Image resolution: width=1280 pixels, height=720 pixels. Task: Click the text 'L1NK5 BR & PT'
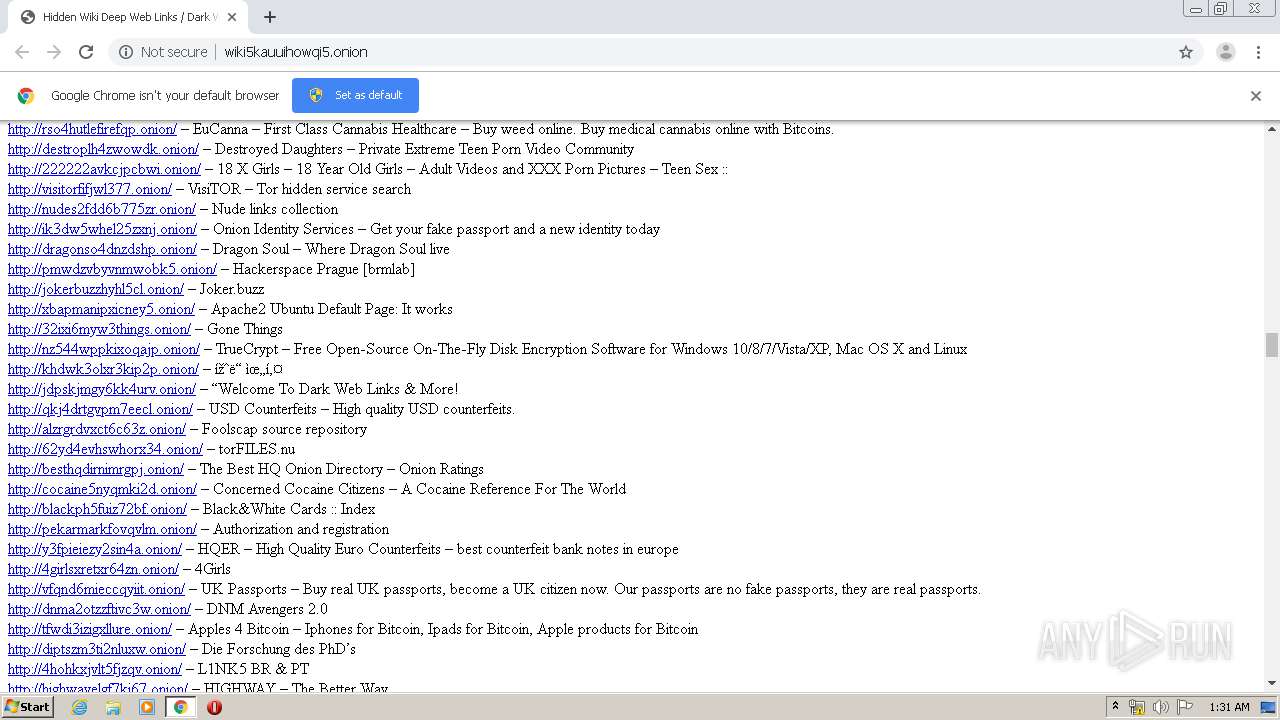253,669
